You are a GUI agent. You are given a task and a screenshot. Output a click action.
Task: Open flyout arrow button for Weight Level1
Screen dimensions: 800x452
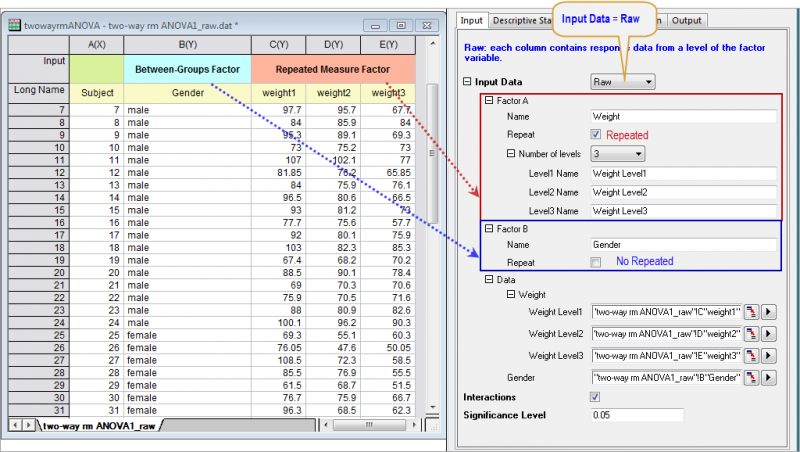tap(768, 312)
